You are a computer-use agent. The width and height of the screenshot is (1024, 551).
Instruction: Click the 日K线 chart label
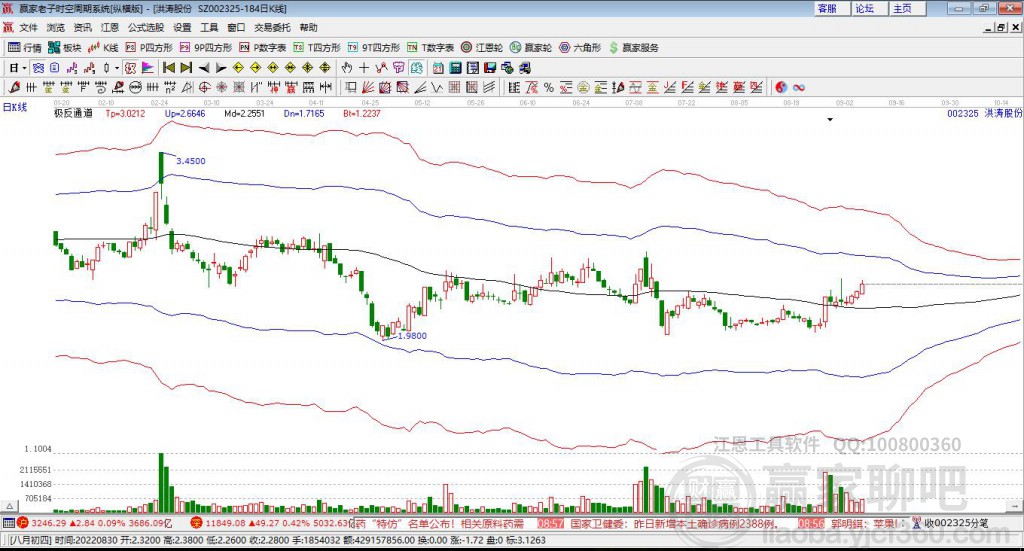pyautogui.click(x=15, y=107)
